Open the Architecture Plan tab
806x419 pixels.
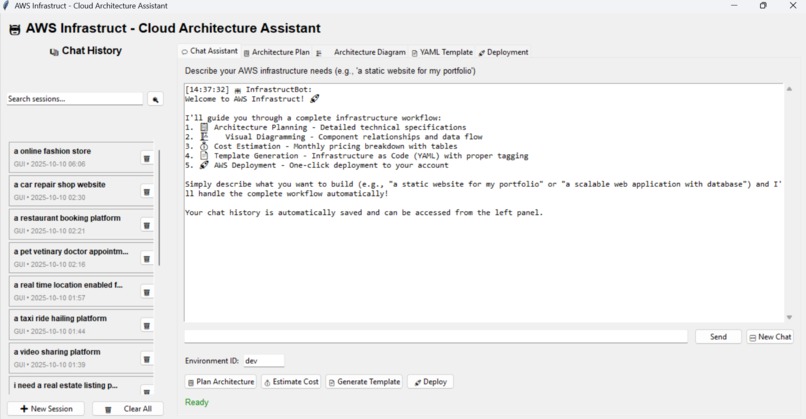277,52
